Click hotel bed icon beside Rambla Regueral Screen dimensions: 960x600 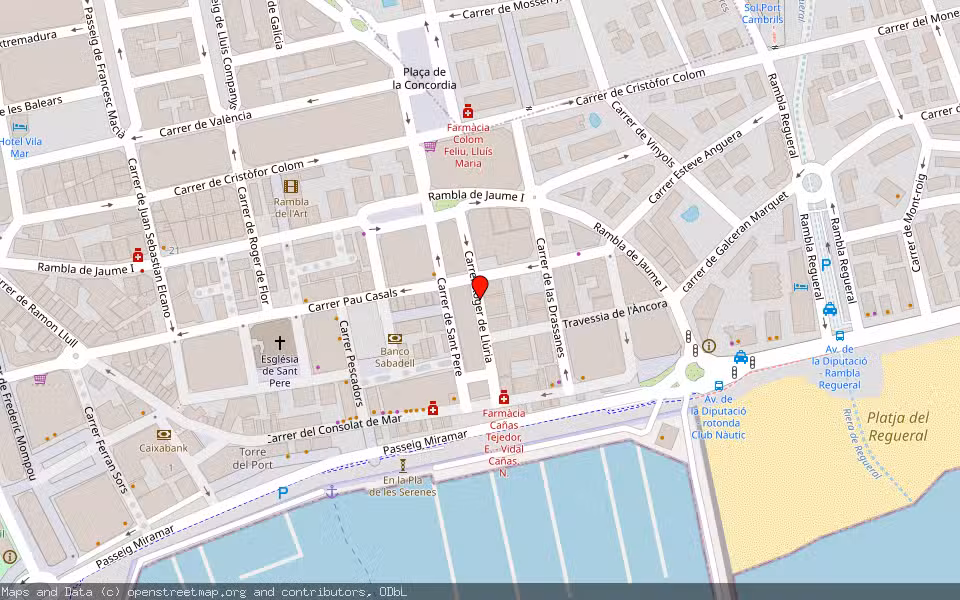click(x=800, y=287)
